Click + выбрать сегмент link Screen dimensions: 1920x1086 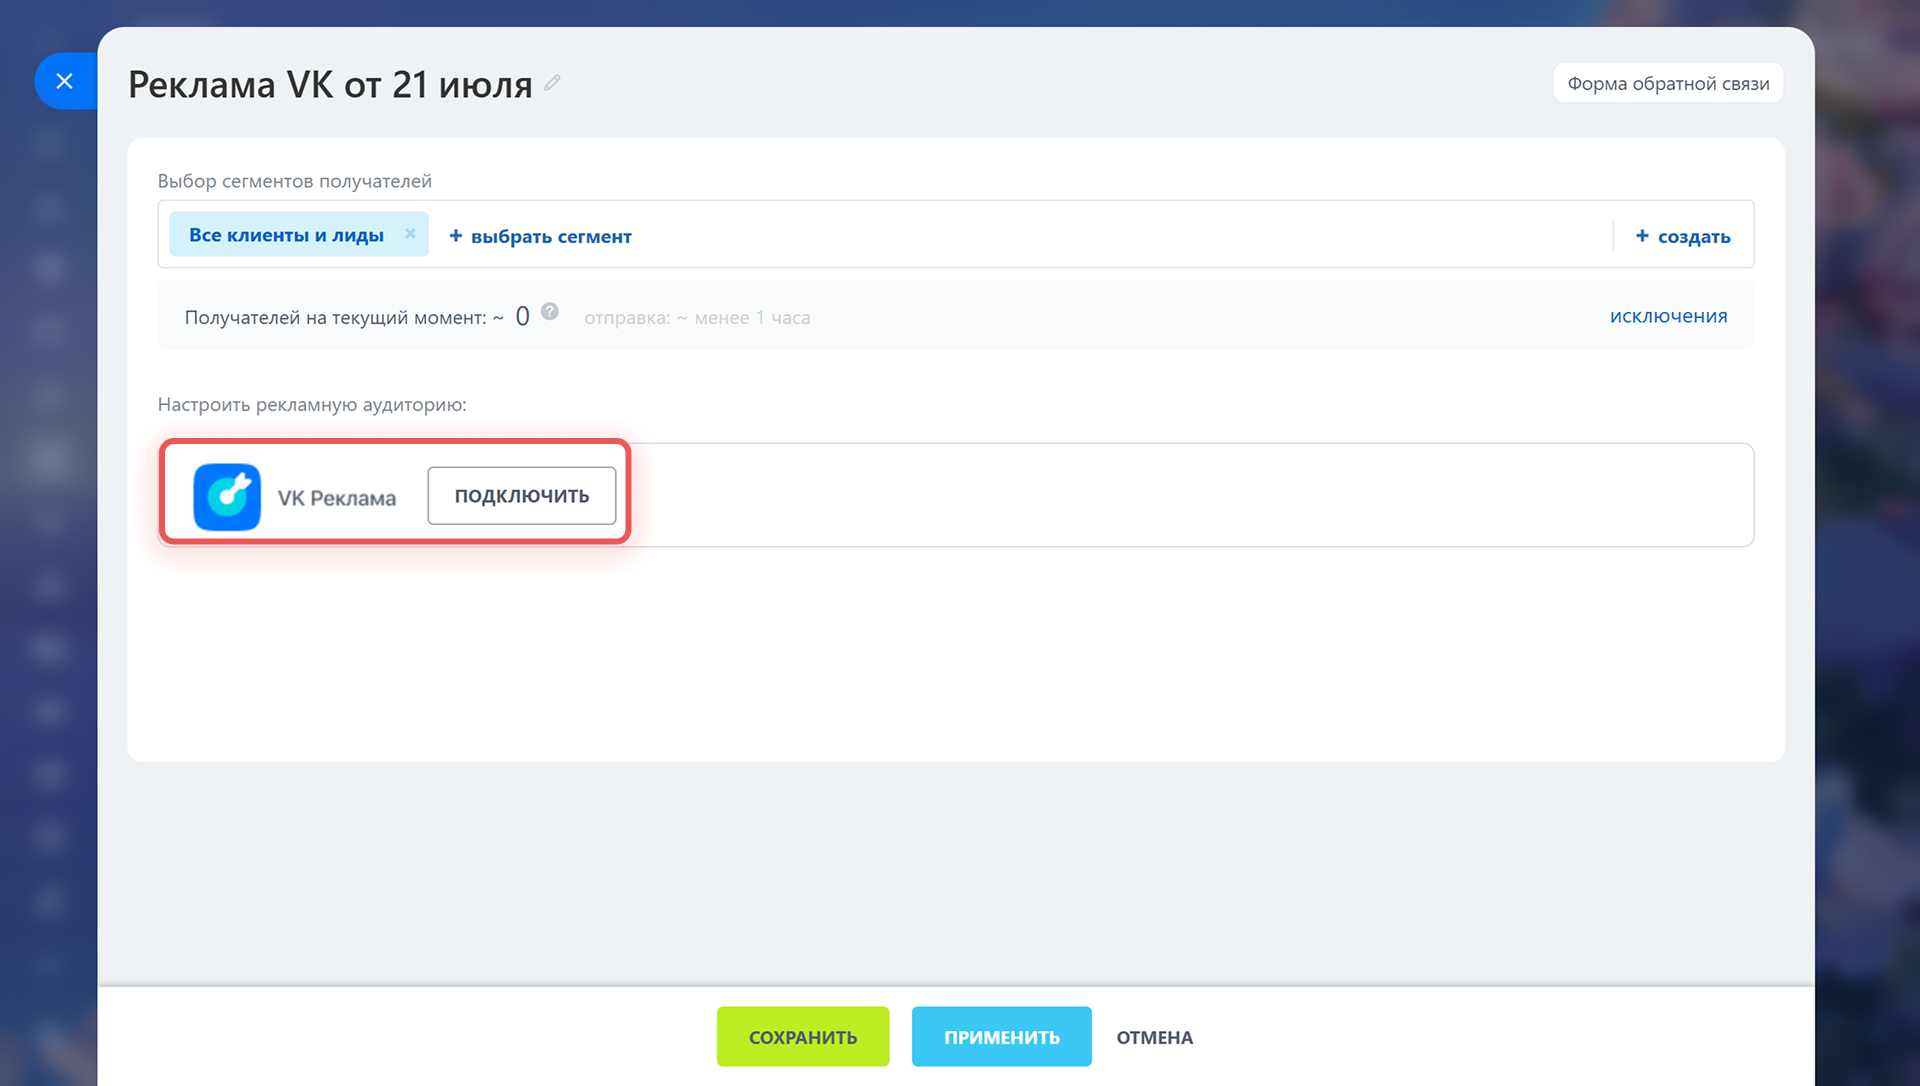[x=540, y=236]
